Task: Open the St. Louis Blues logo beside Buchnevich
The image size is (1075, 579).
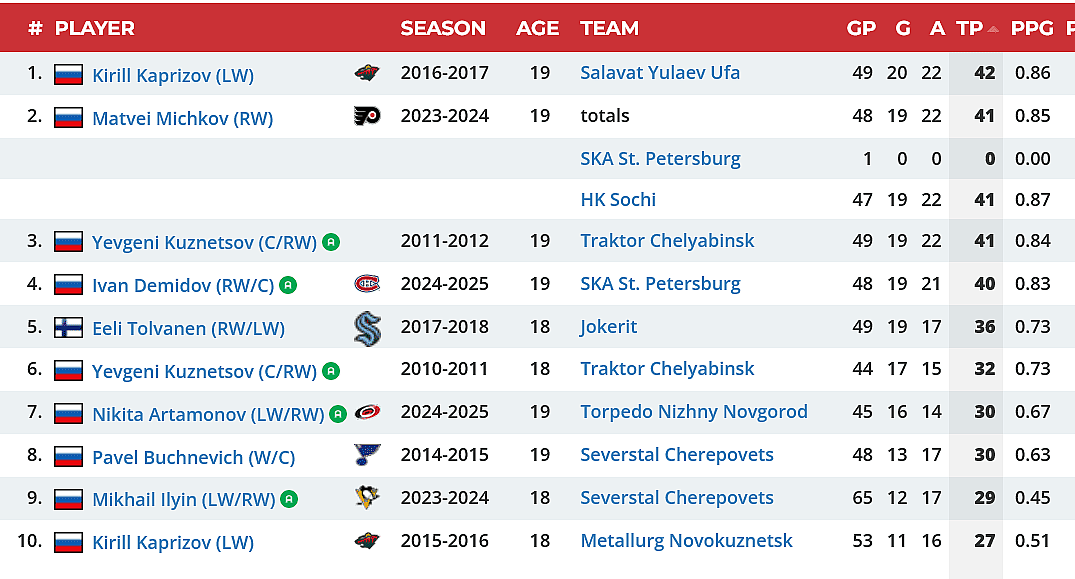Action: [367, 455]
